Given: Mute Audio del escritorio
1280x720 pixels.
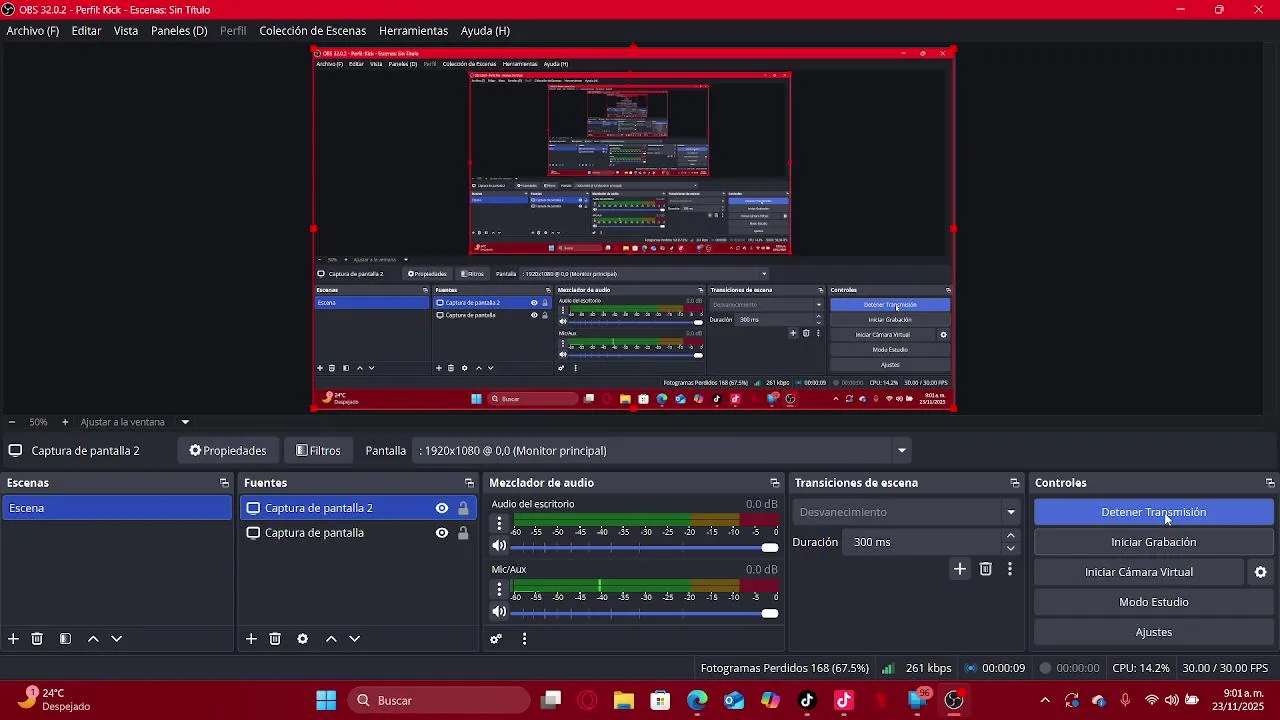Looking at the screenshot, I should tap(499, 546).
